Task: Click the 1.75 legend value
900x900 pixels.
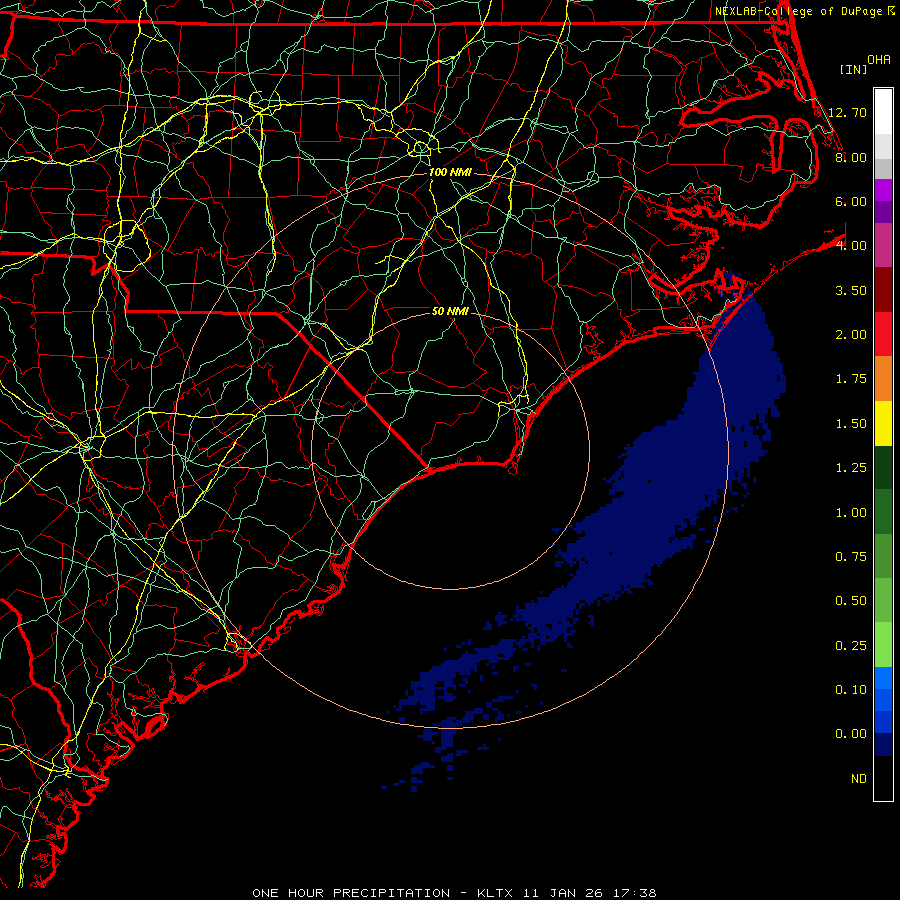Action: [x=851, y=379]
